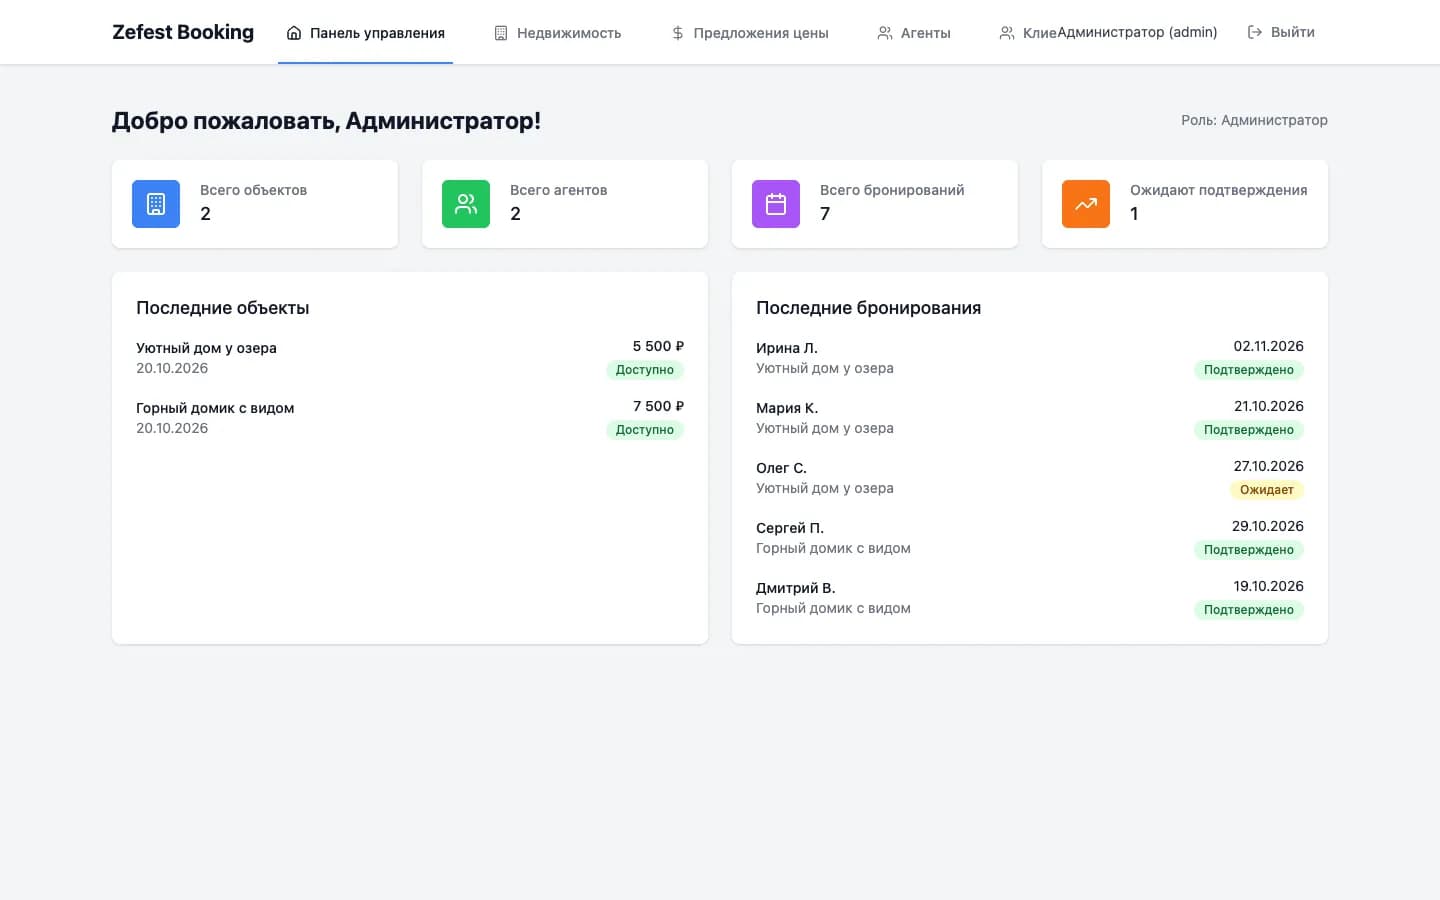Viewport: 1440px width, 900px height.
Task: Select the Горный домик с видом object row
Action: coord(410,418)
